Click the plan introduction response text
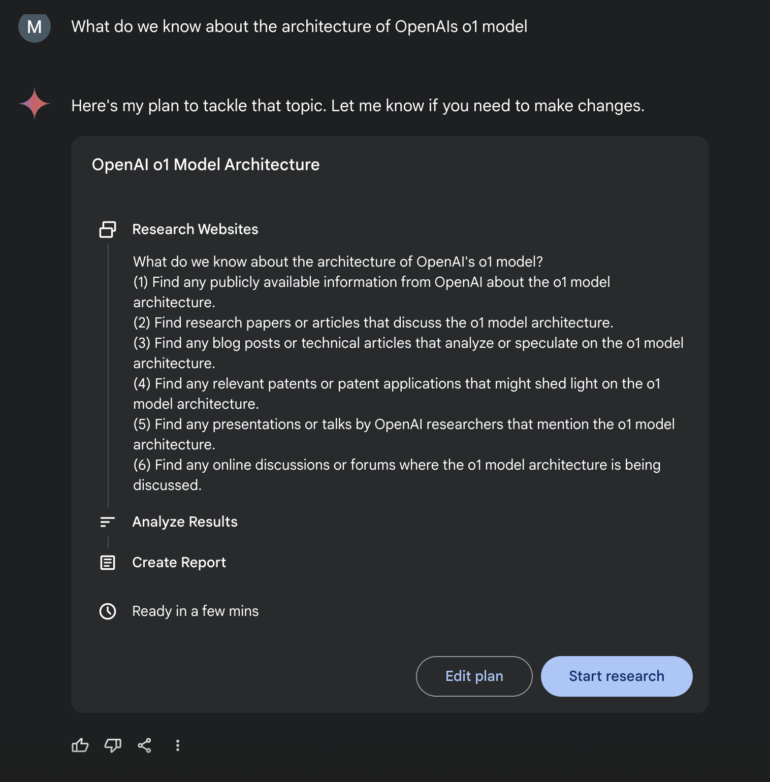This screenshot has height=782, width=770. point(357,105)
